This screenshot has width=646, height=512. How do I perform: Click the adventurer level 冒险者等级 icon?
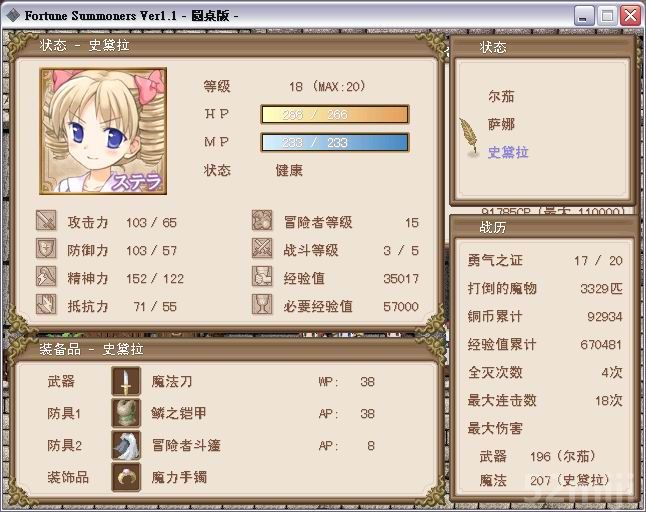(x=262, y=221)
